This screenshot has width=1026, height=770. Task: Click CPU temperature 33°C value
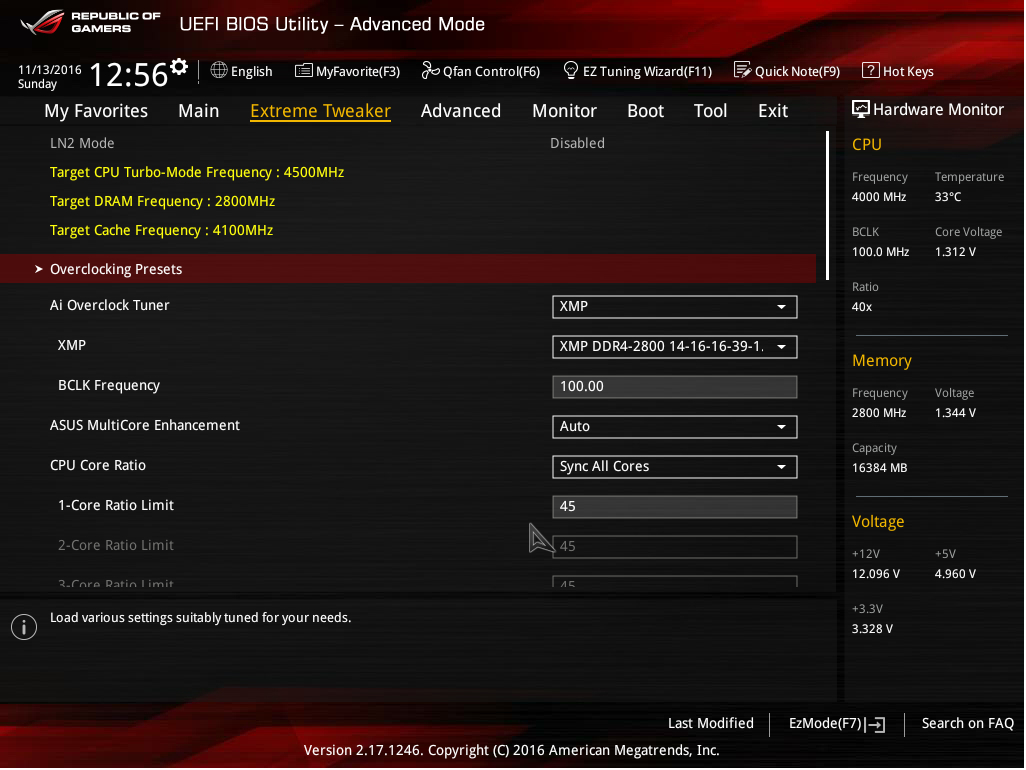(947, 197)
